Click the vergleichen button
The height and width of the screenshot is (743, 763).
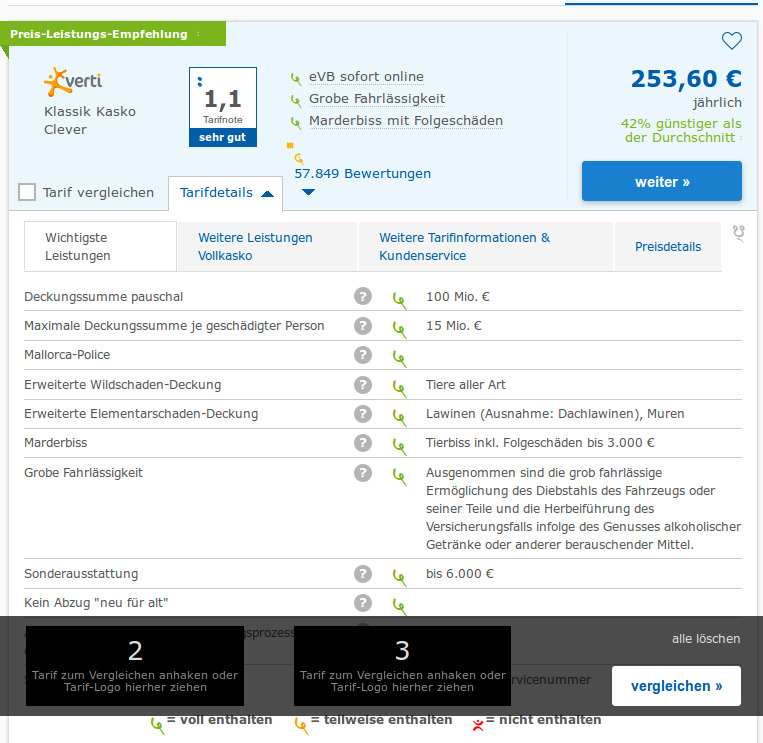[x=676, y=686]
